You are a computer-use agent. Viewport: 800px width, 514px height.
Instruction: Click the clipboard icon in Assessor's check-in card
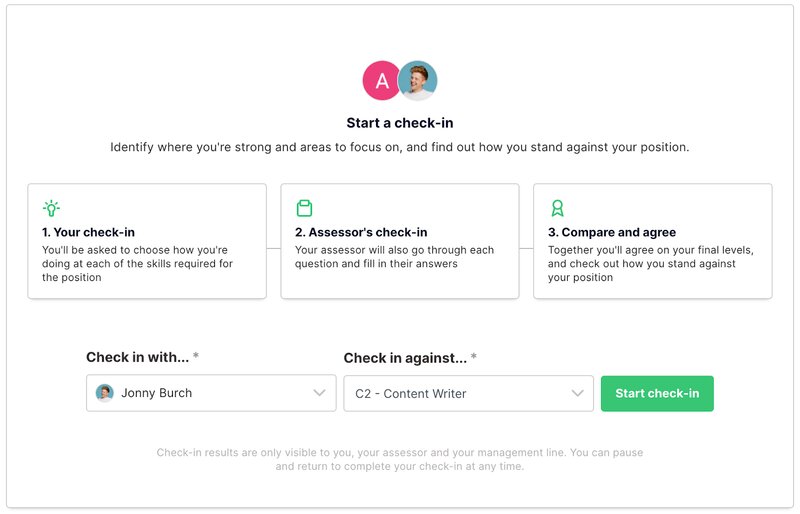coord(304,208)
